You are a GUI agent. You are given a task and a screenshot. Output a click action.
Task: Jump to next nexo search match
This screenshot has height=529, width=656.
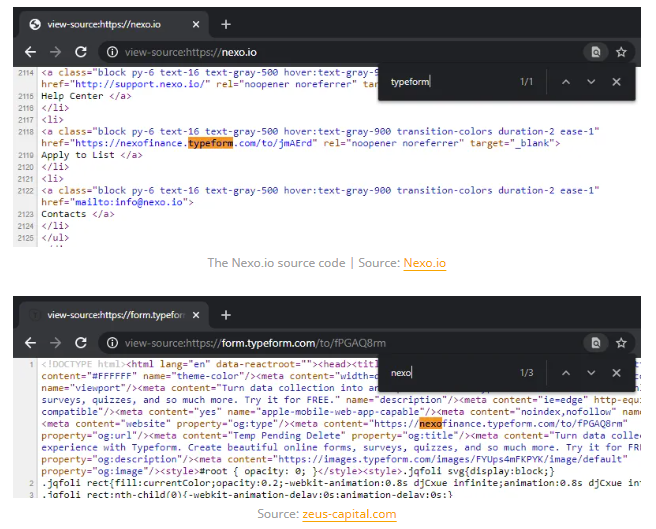[591, 372]
